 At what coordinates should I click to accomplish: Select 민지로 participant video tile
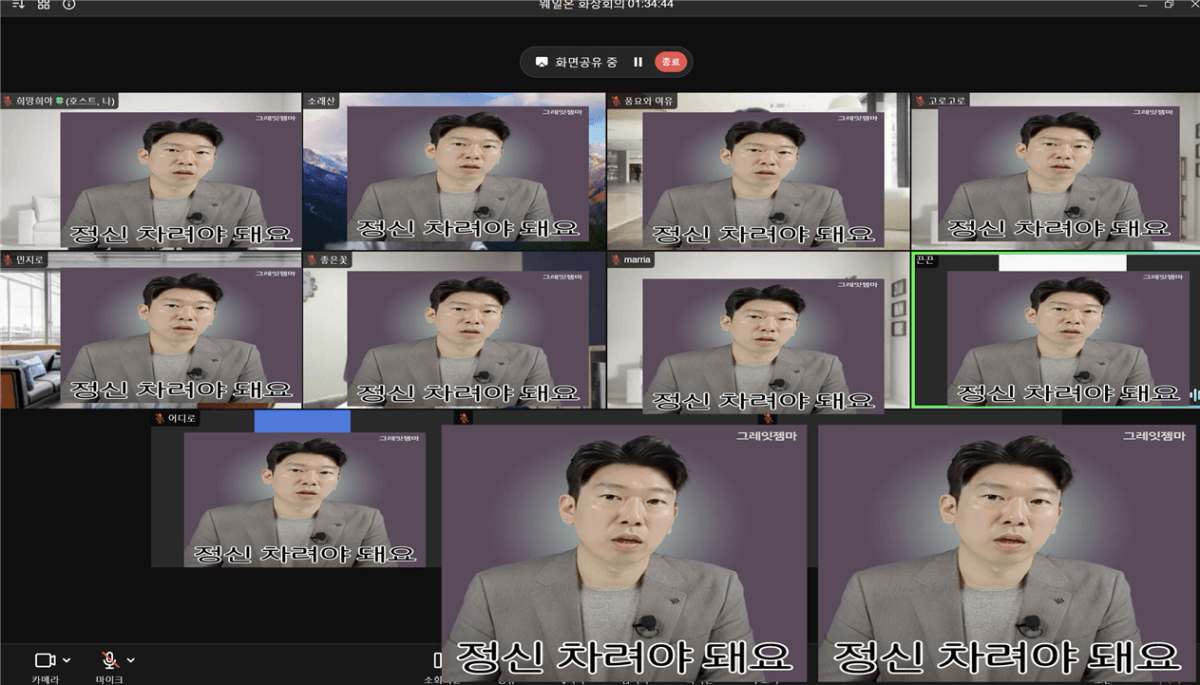(x=151, y=330)
